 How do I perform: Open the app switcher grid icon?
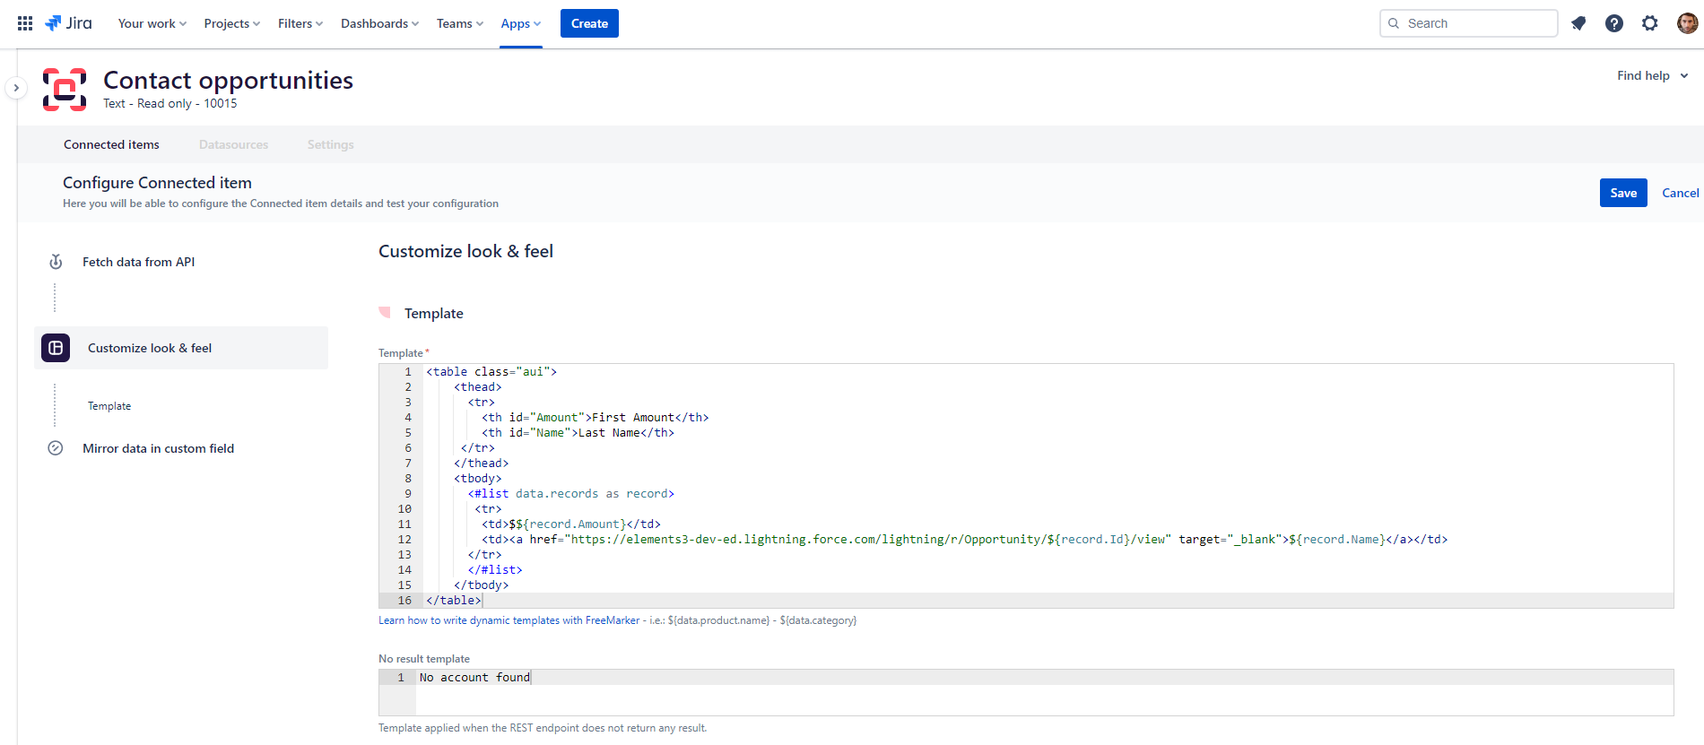pyautogui.click(x=25, y=23)
